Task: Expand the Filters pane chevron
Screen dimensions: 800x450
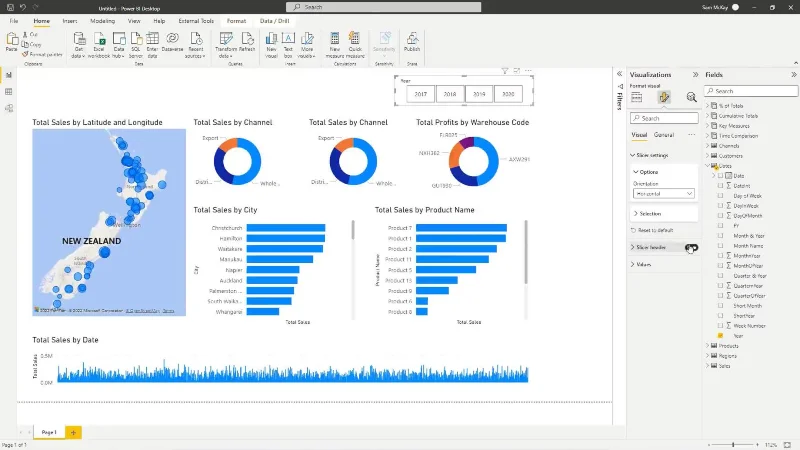Action: [619, 74]
